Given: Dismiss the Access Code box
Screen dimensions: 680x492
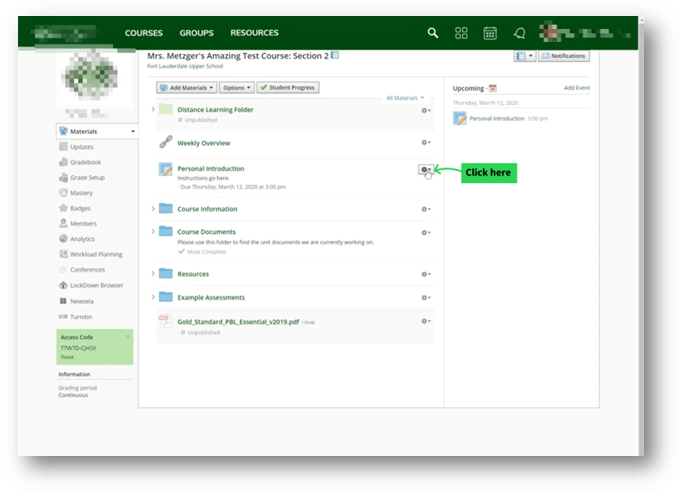Looking at the screenshot, I should [128, 336].
